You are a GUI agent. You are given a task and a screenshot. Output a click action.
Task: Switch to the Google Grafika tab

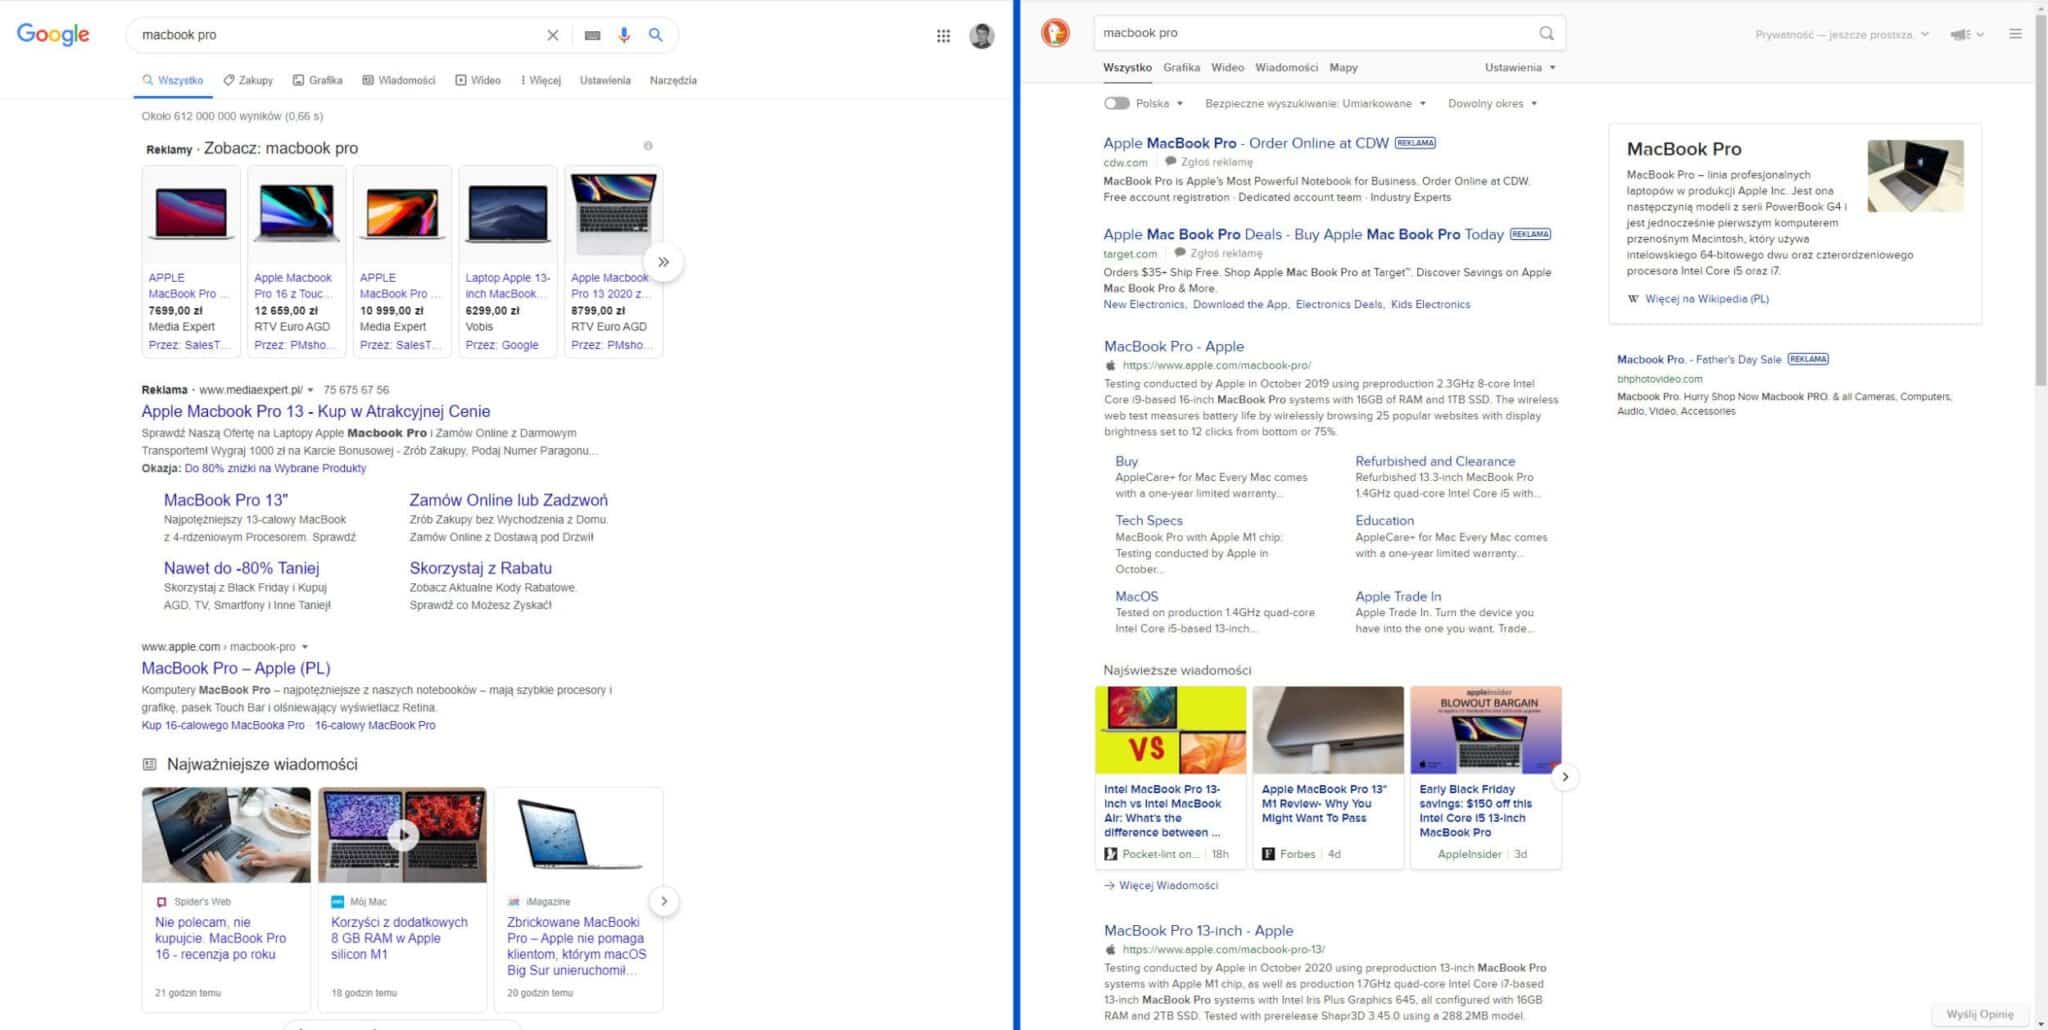point(318,80)
